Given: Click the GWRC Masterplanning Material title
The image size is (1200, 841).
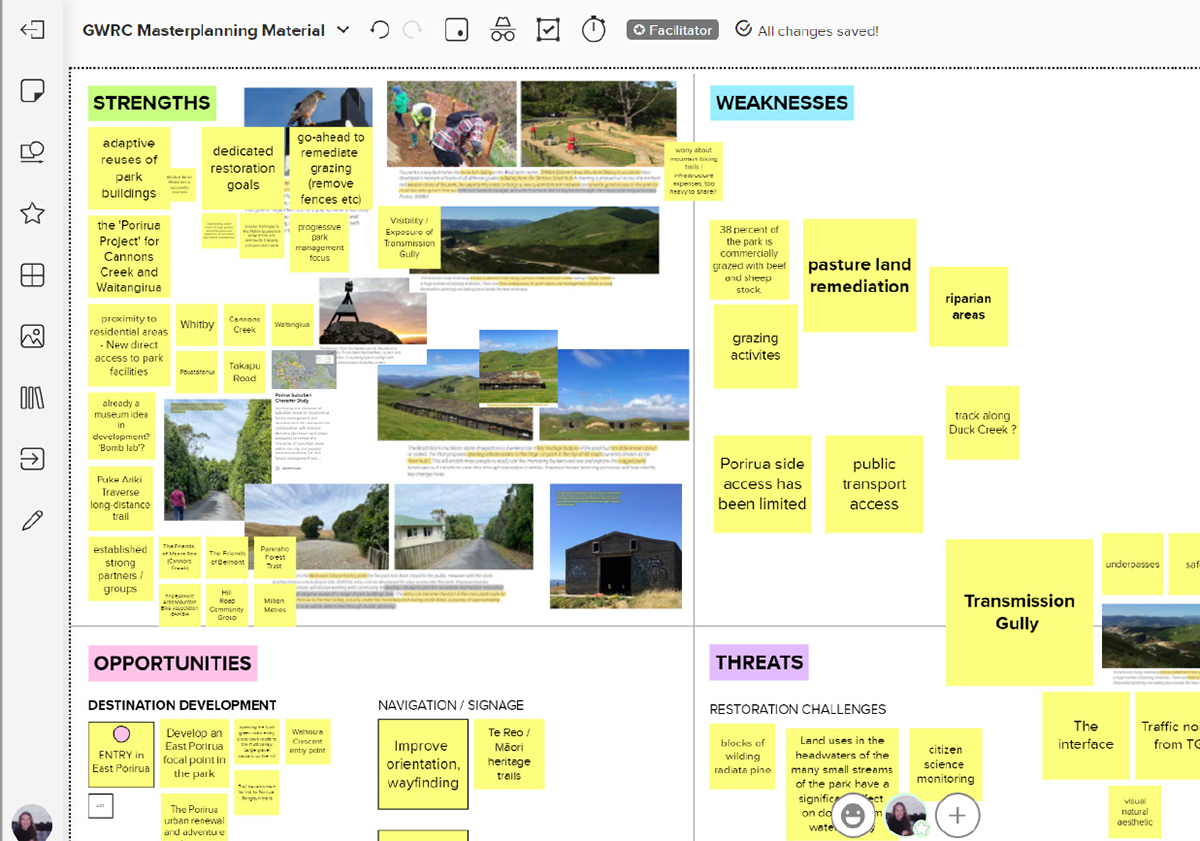Looking at the screenshot, I should (x=204, y=30).
